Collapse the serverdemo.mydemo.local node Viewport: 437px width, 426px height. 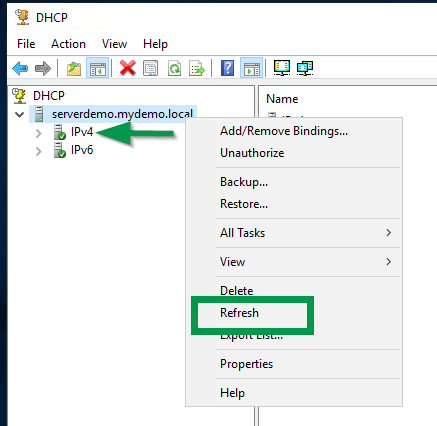click(20, 115)
